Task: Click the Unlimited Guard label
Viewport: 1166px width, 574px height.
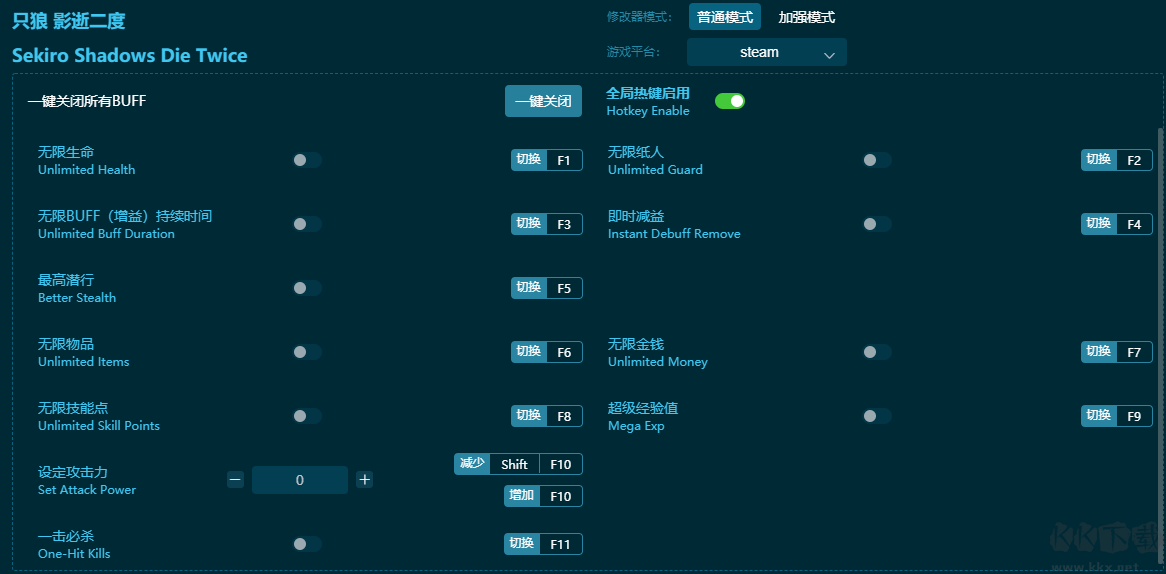Action: [x=655, y=170]
